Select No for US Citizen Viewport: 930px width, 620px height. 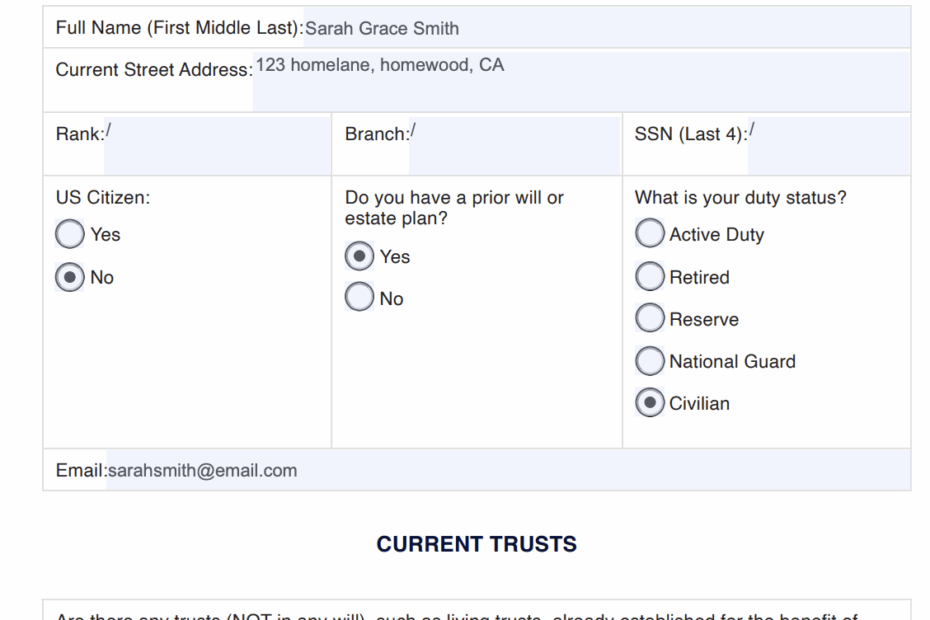point(70,277)
